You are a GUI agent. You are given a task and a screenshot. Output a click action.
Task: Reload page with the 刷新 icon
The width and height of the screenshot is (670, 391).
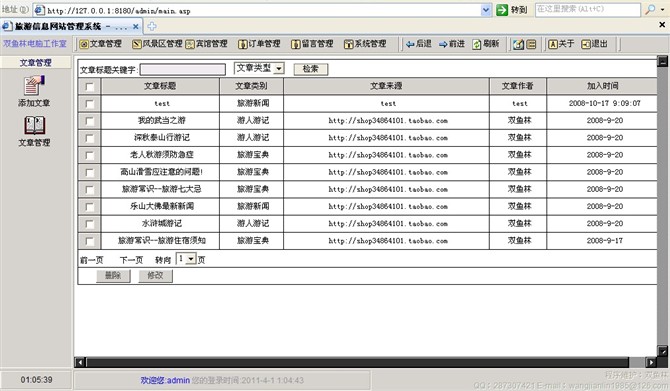477,44
